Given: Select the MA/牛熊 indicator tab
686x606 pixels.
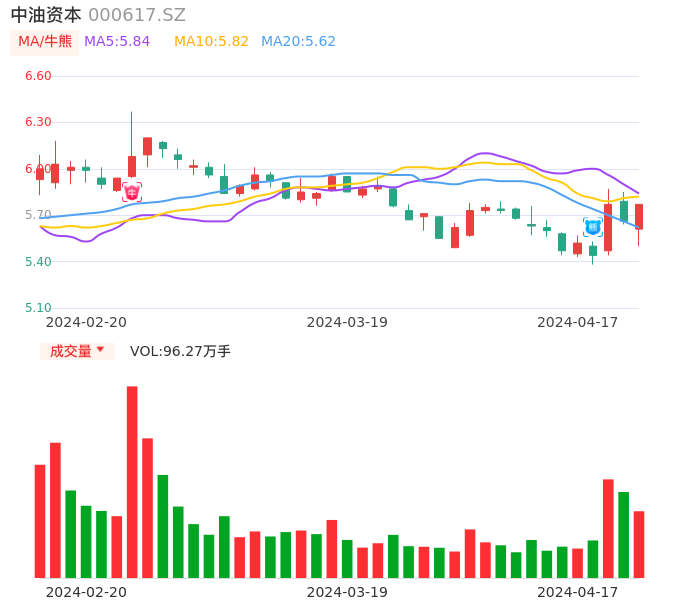Looking at the screenshot, I should point(44,42).
